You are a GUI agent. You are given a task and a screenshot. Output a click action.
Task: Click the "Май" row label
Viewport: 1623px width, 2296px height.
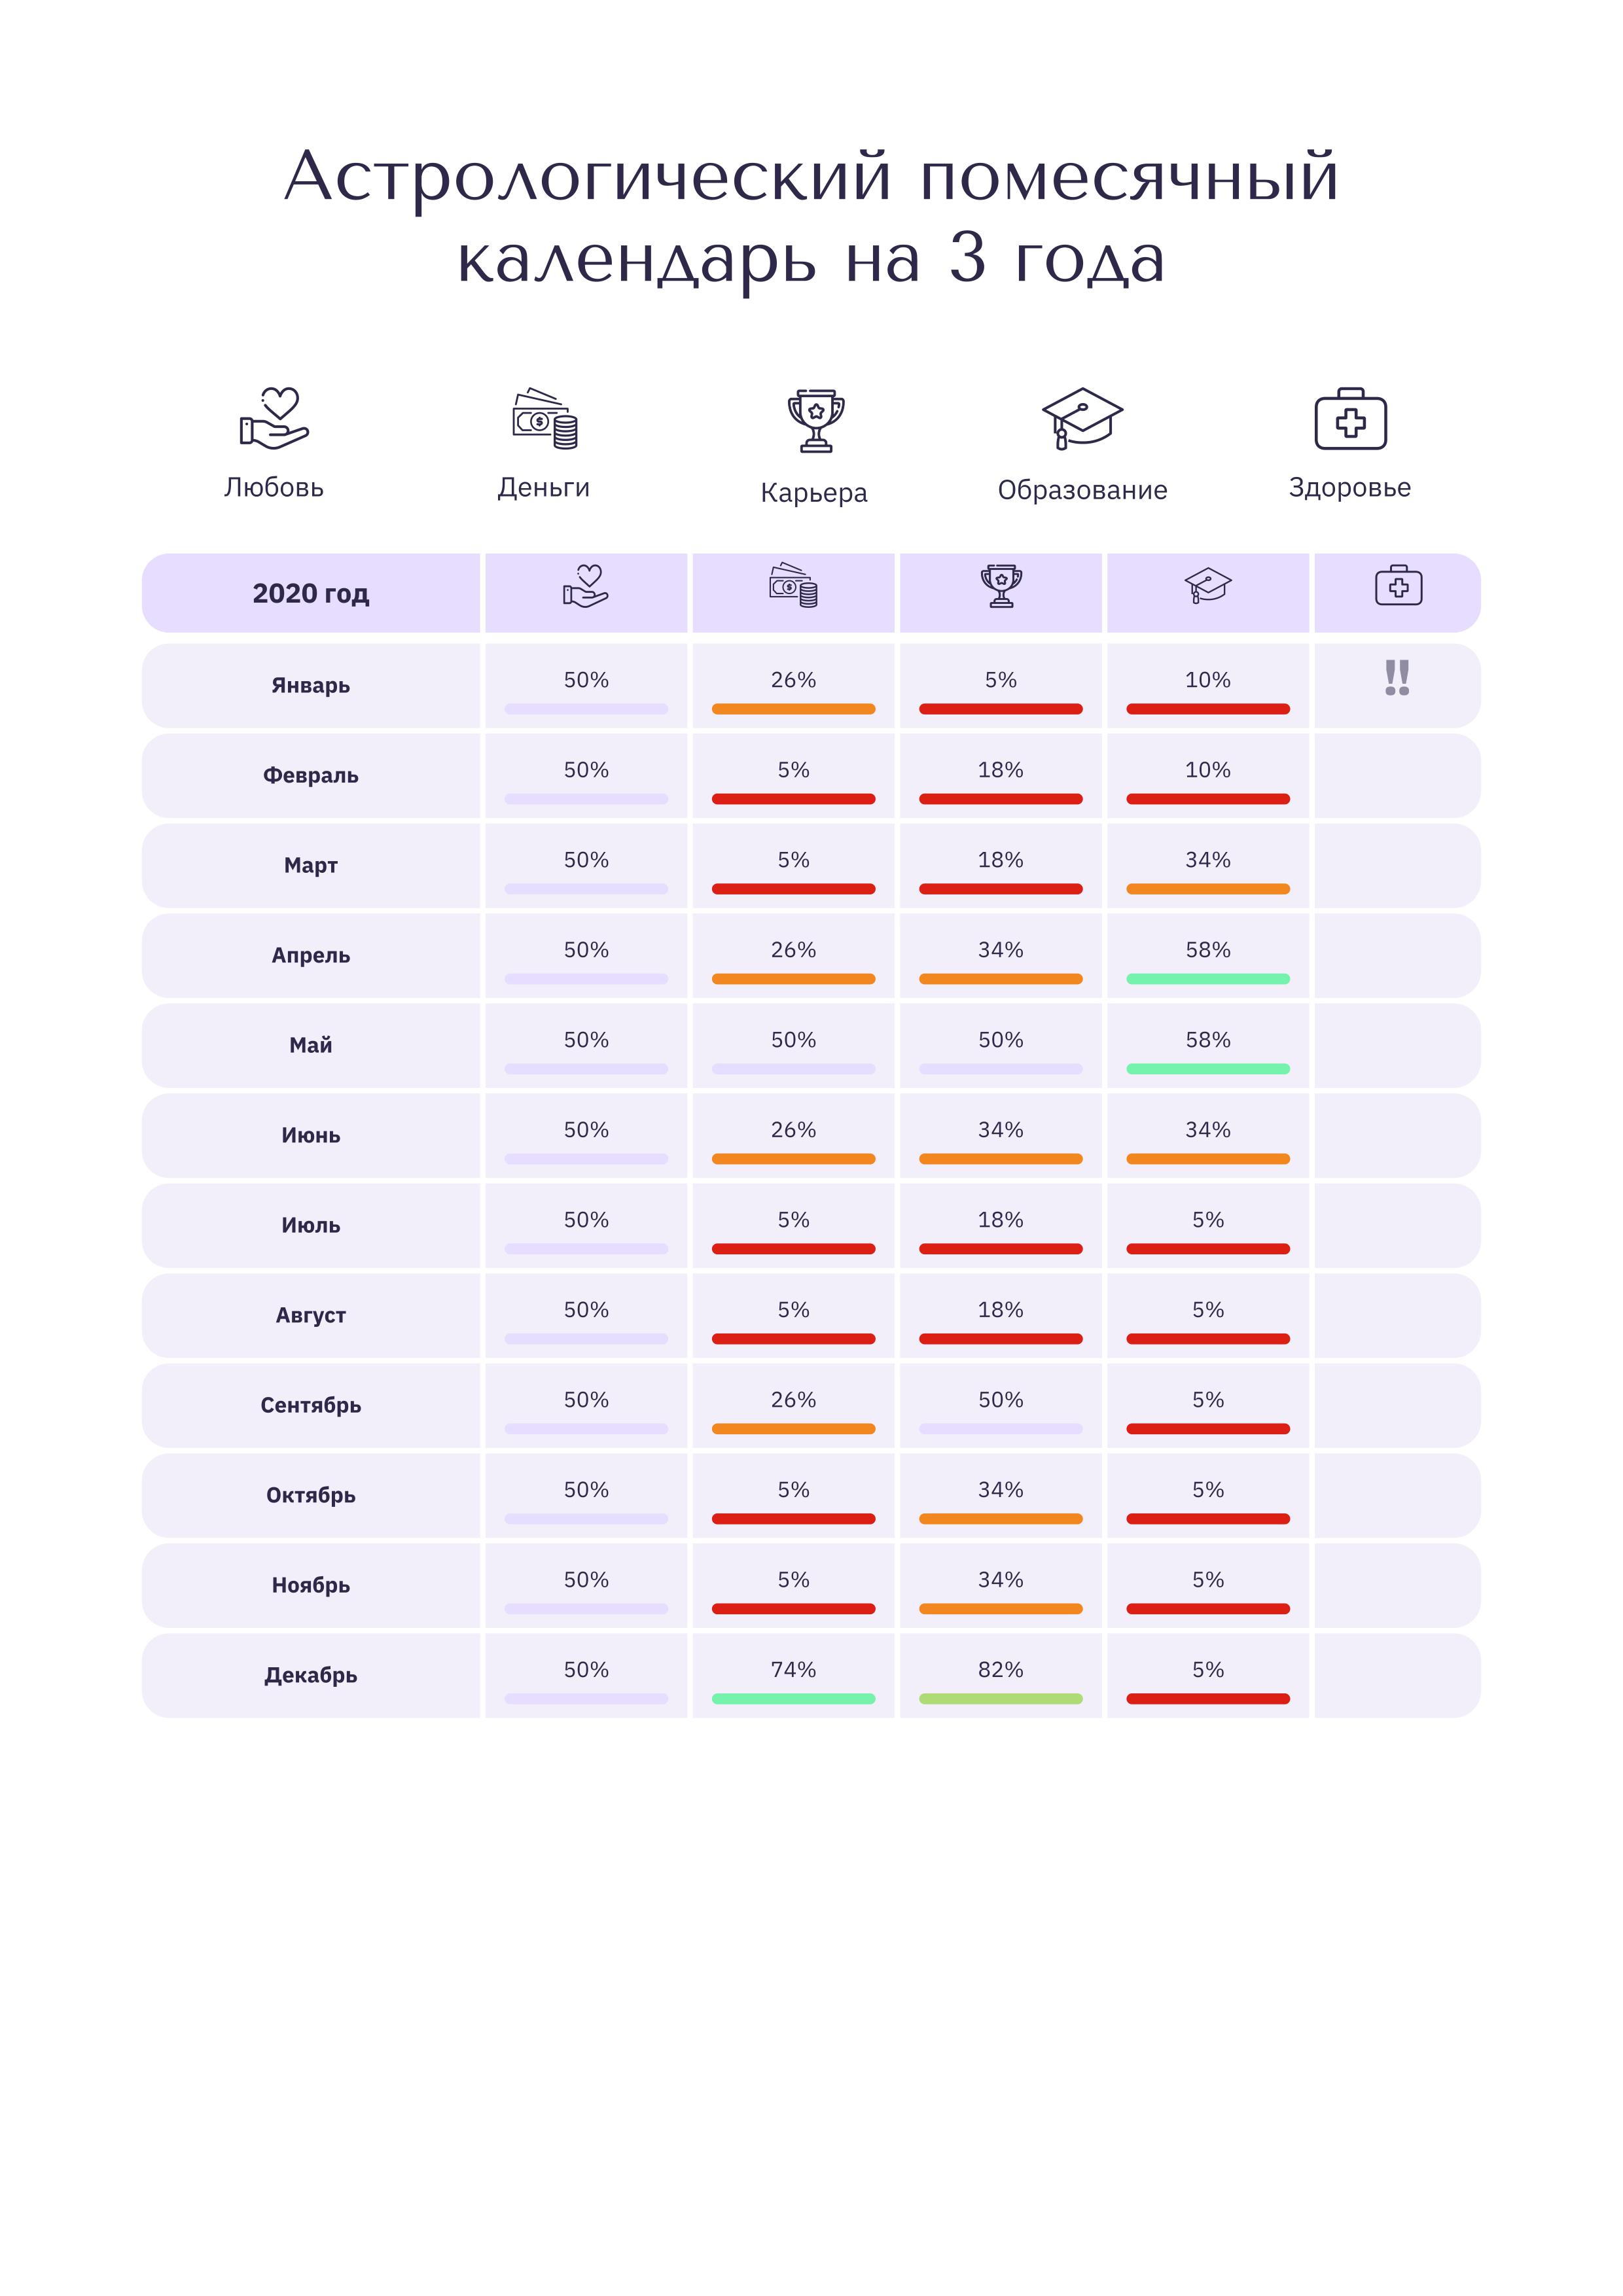point(311,1045)
